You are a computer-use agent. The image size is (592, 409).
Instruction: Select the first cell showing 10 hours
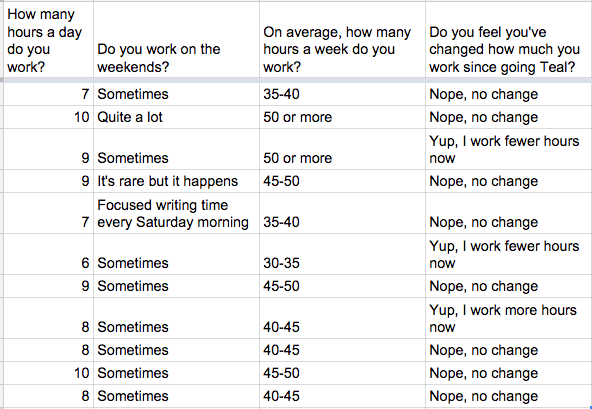point(48,117)
